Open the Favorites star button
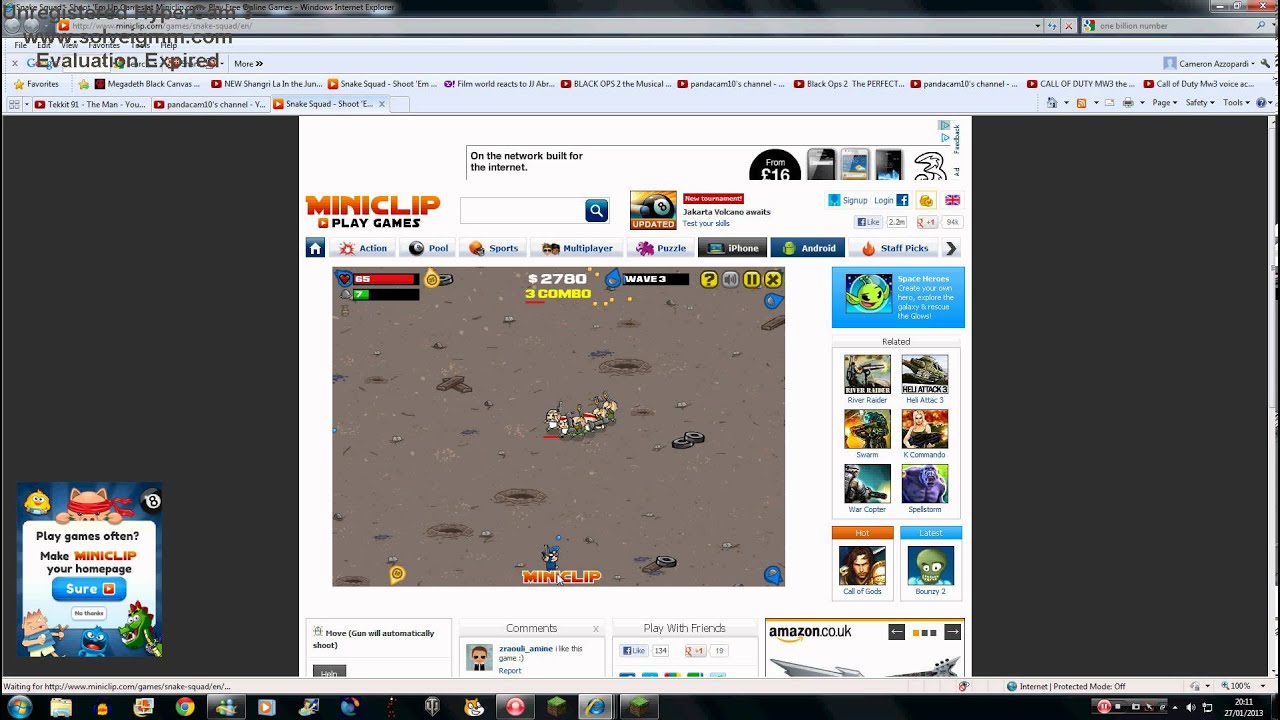 coord(35,84)
